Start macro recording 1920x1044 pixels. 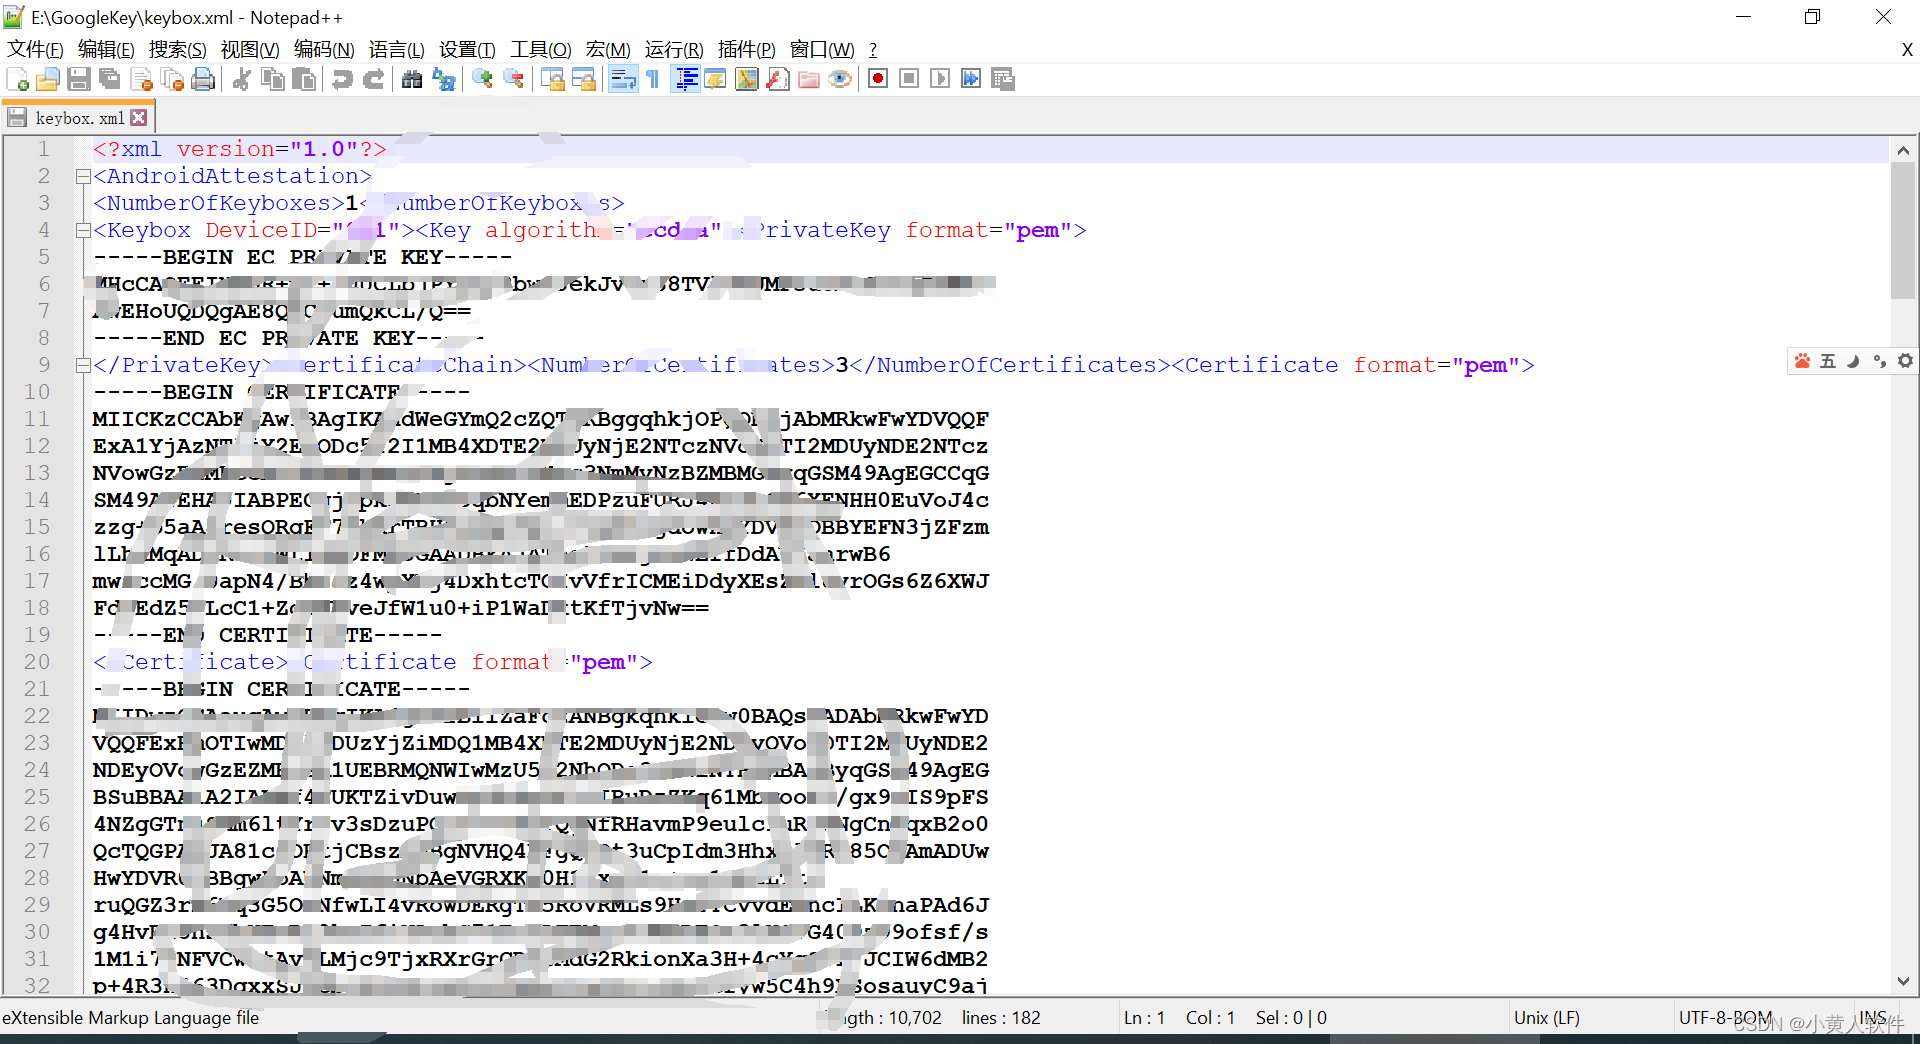point(877,79)
